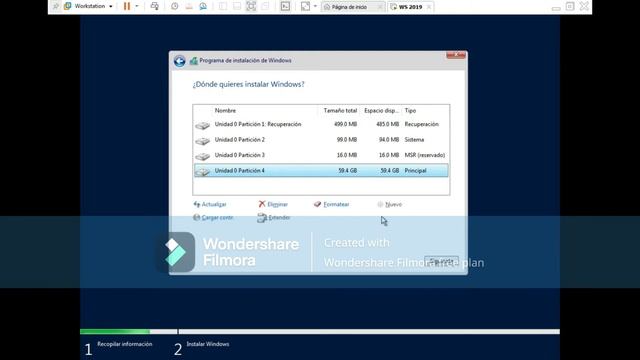Click the Cargar contr. link

[217, 218]
